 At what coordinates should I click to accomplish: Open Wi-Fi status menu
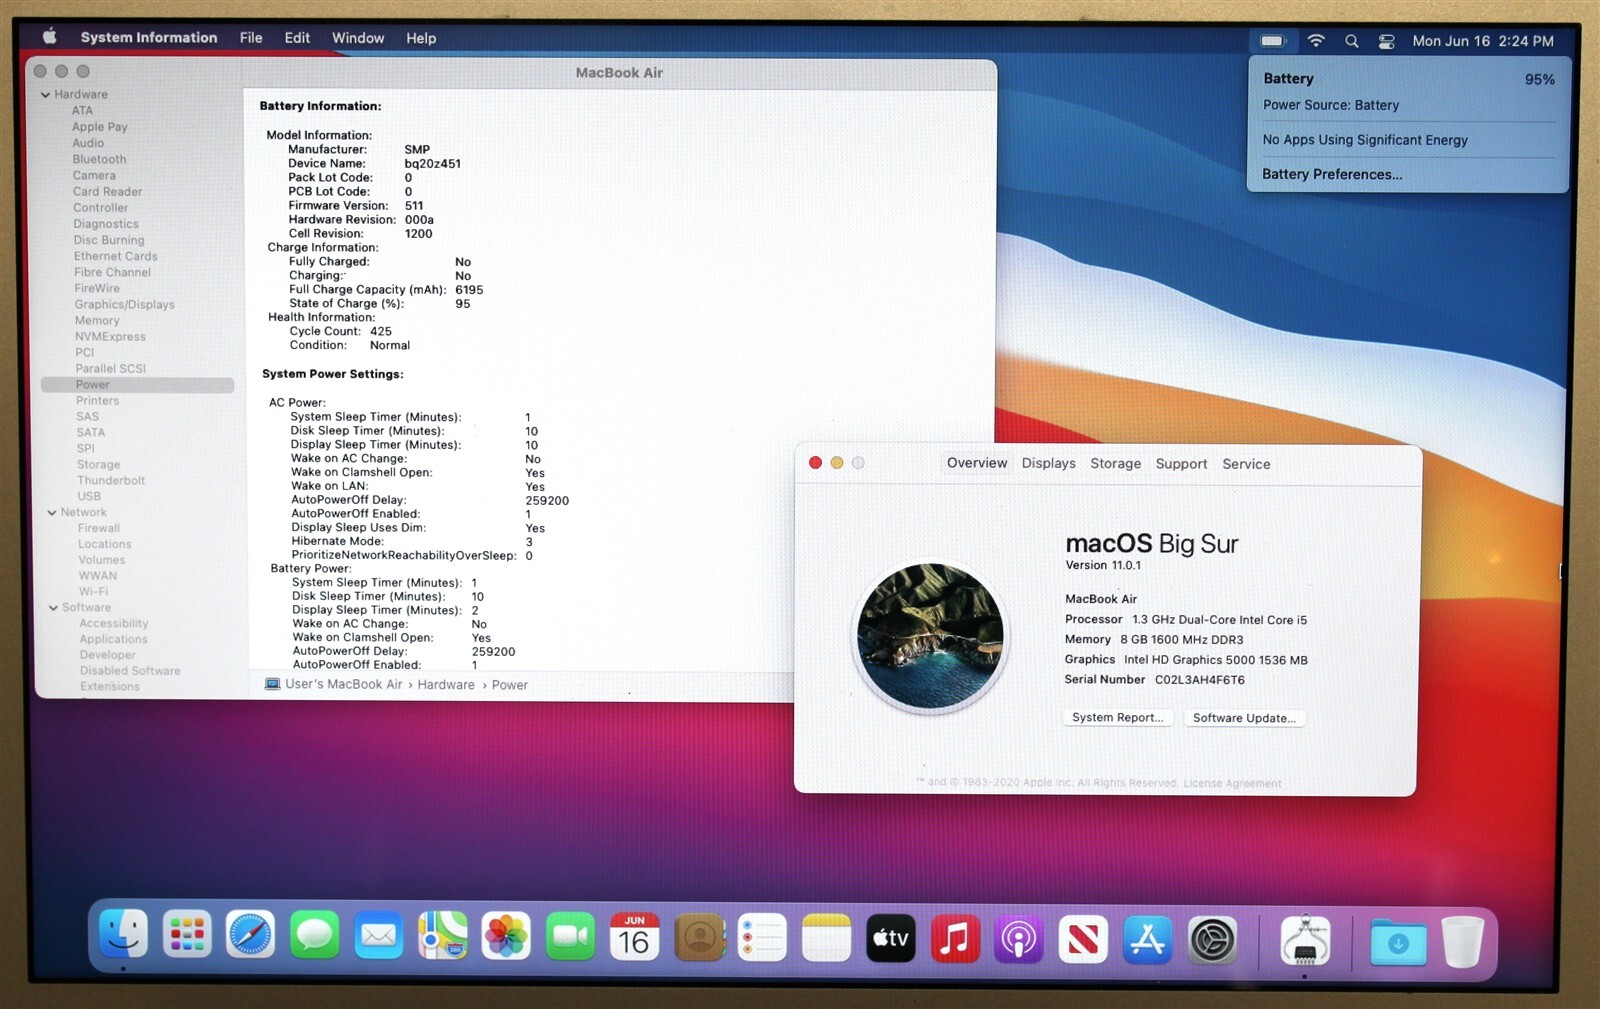(x=1316, y=41)
